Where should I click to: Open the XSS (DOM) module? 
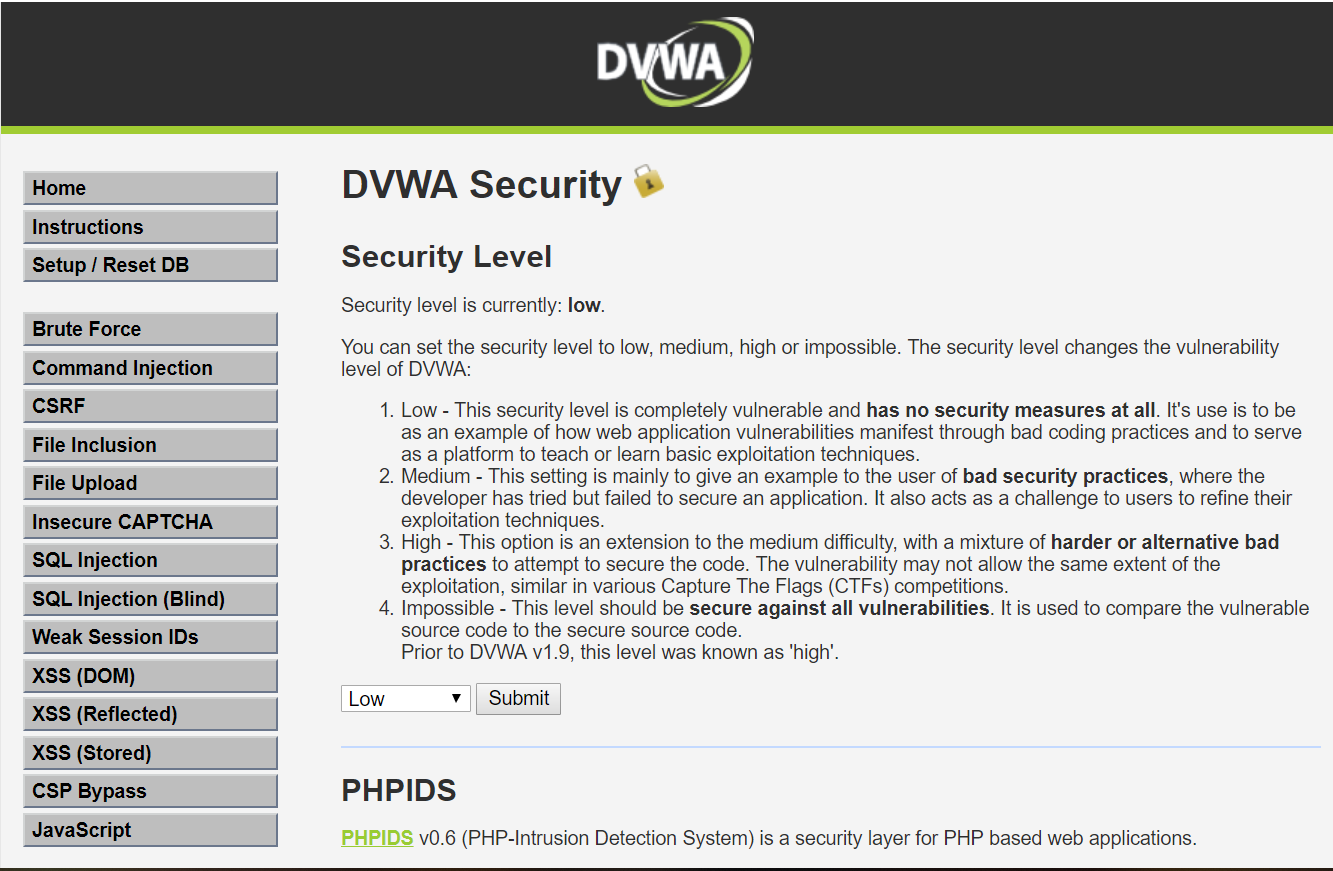pyautogui.click(x=149, y=675)
